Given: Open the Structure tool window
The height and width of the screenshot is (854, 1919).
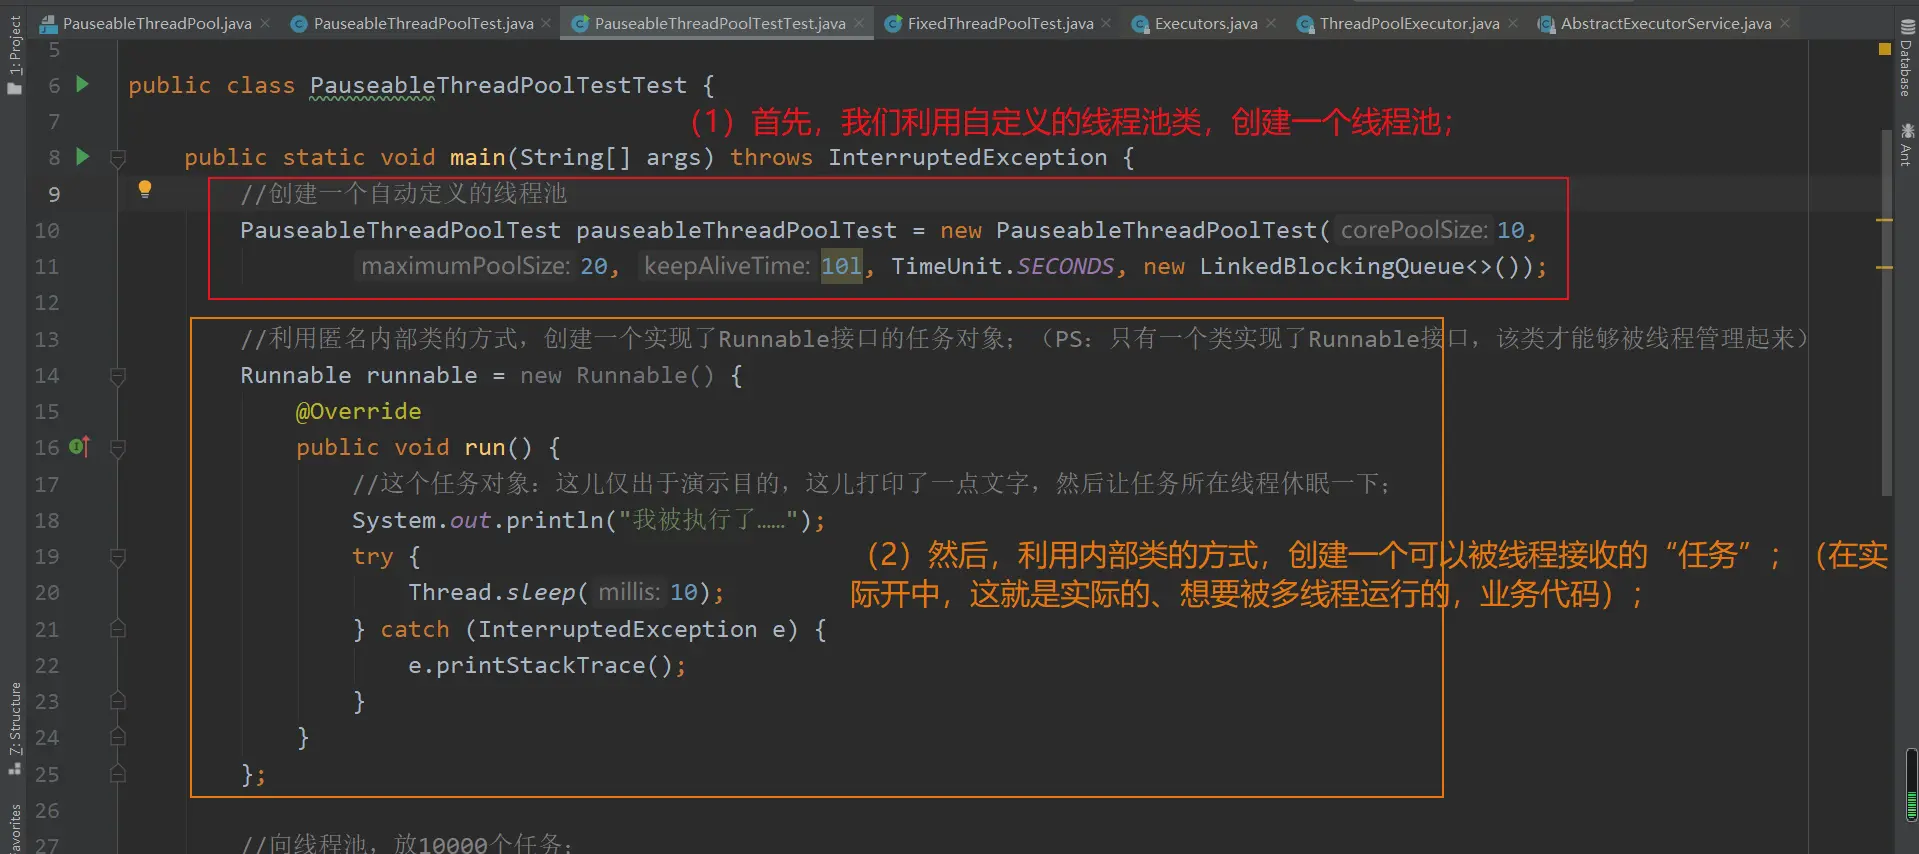Looking at the screenshot, I should point(14,728).
